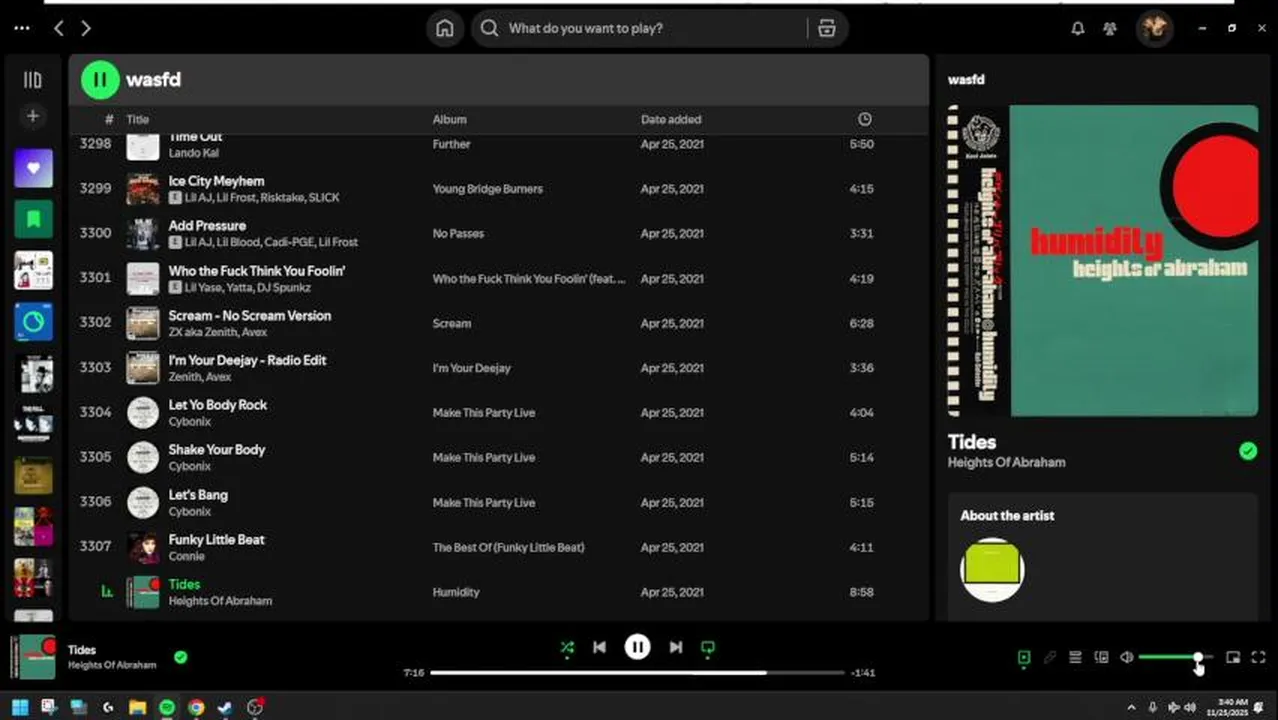Open the 'Humidity' album link in the list
1278x720 pixels.
[456, 592]
